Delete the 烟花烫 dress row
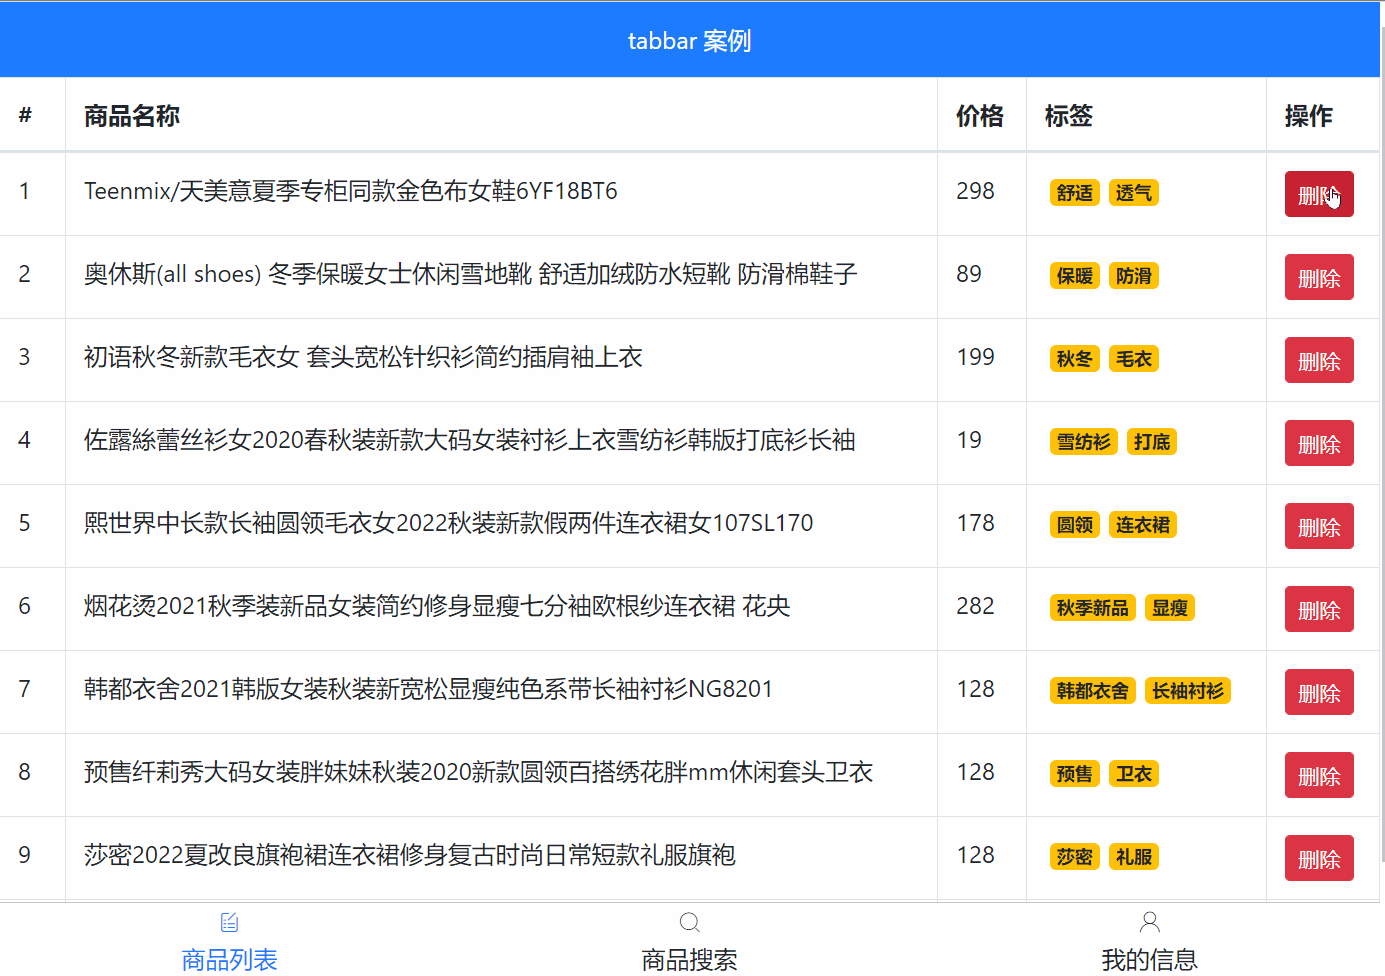Image resolution: width=1385 pixels, height=976 pixels. (1319, 609)
